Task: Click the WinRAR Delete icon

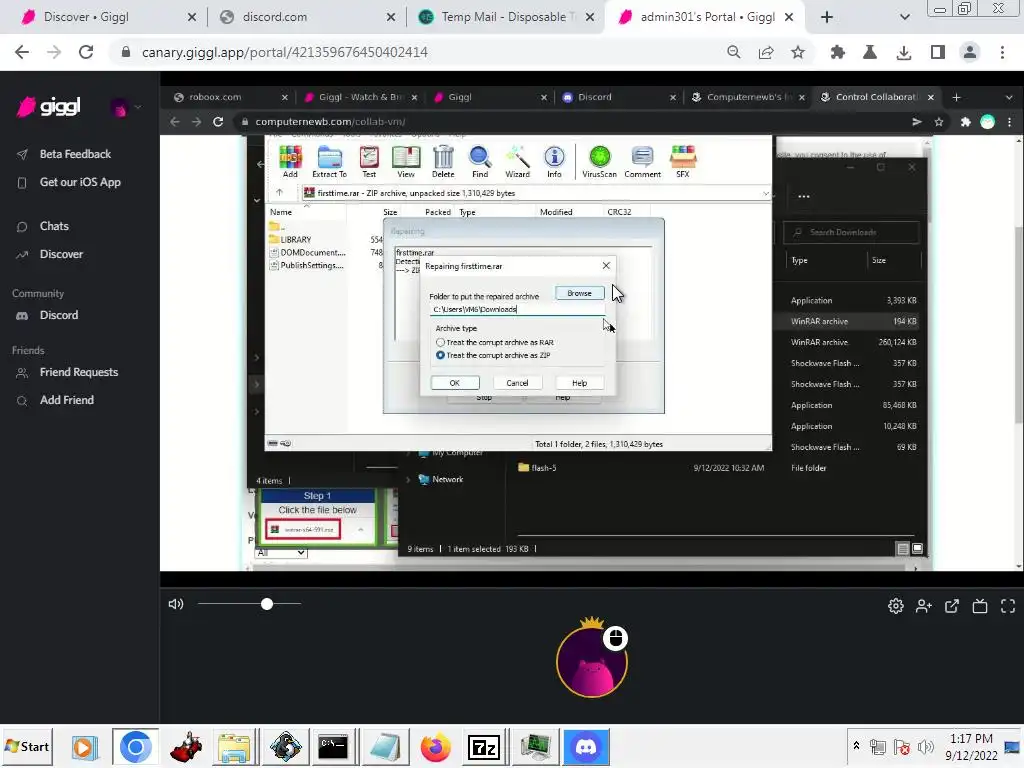Action: (x=443, y=161)
